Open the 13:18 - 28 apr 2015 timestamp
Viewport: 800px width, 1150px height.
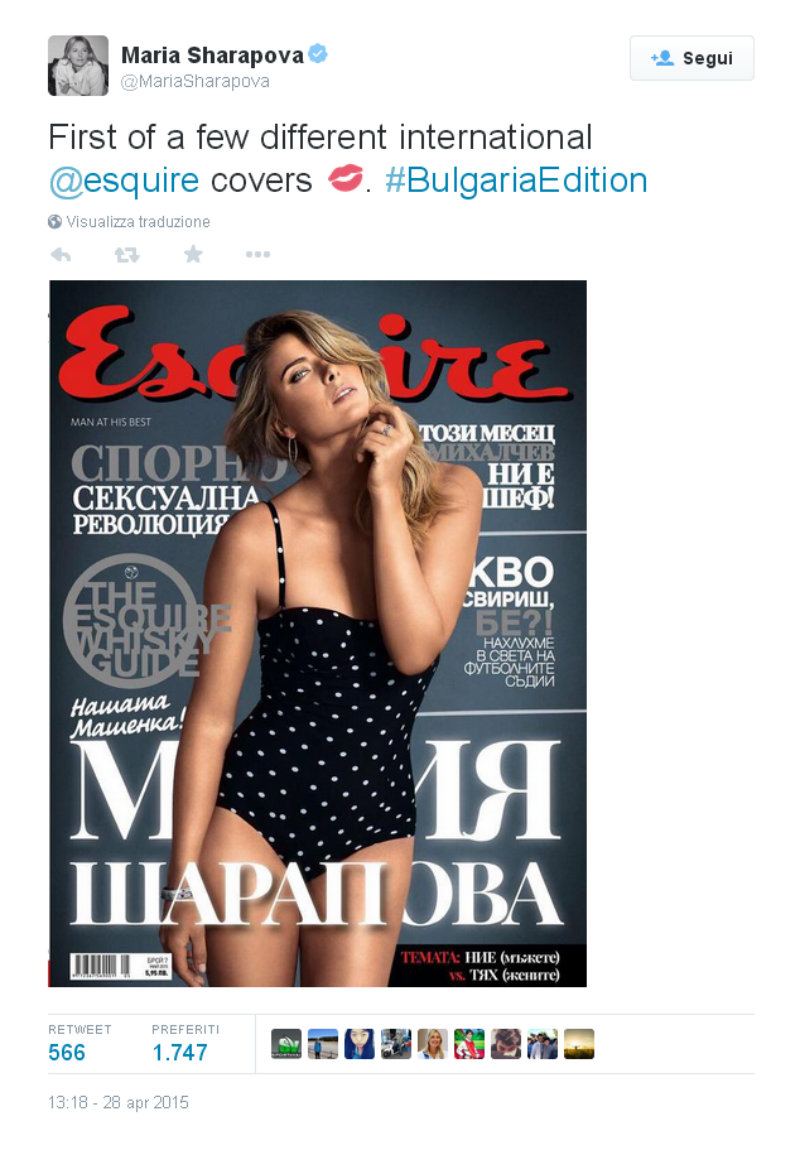click(x=118, y=1102)
